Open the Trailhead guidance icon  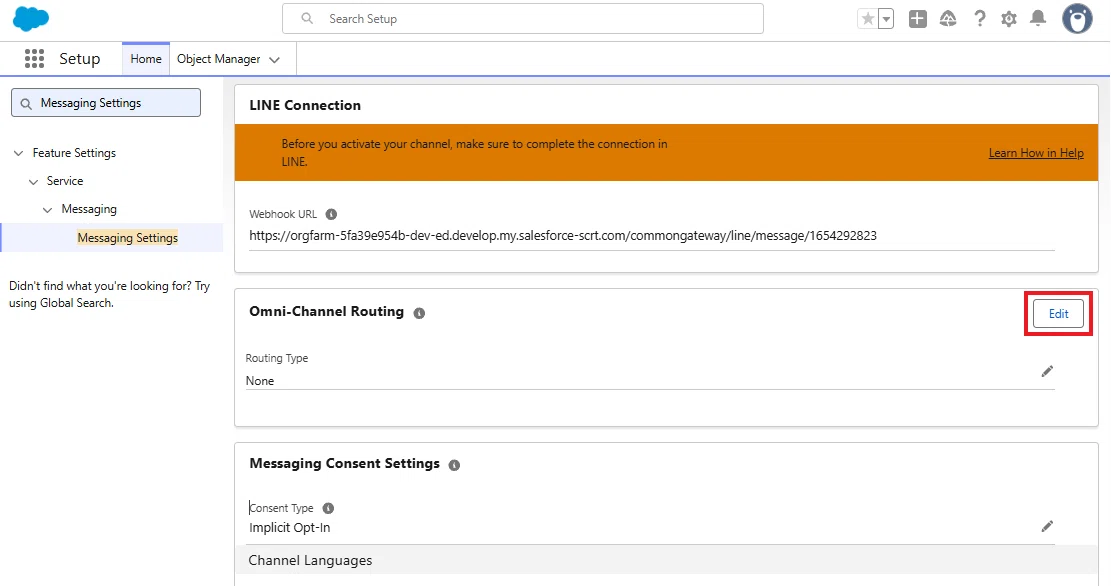coord(948,19)
